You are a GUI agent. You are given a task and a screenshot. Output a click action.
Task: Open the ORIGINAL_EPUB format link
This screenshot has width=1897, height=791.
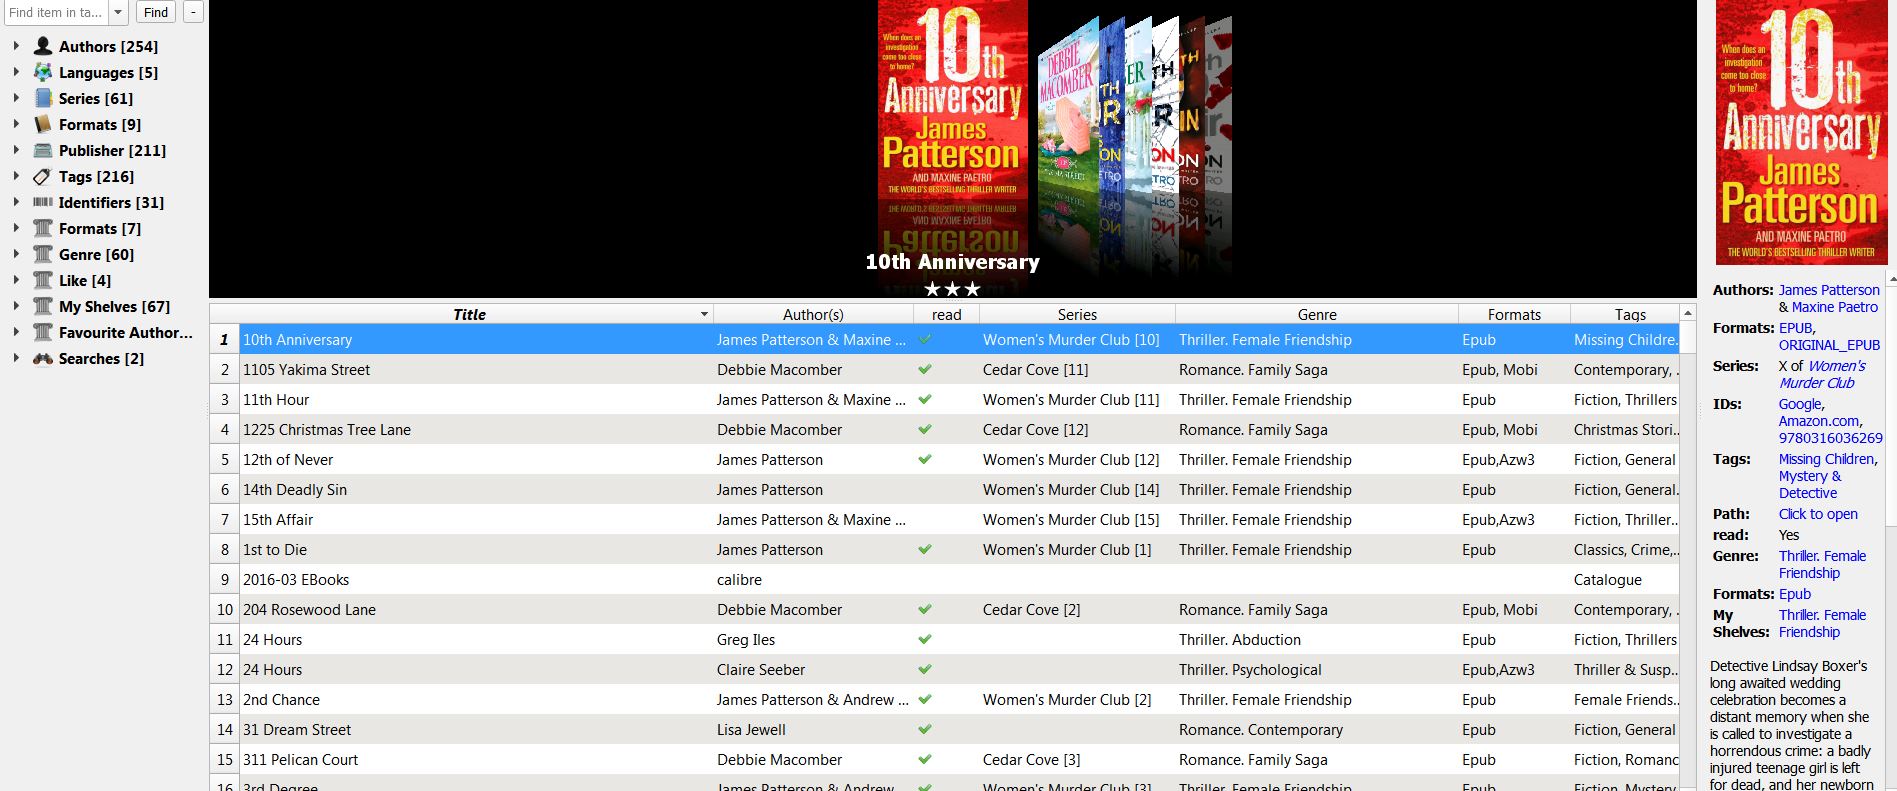pos(1829,345)
